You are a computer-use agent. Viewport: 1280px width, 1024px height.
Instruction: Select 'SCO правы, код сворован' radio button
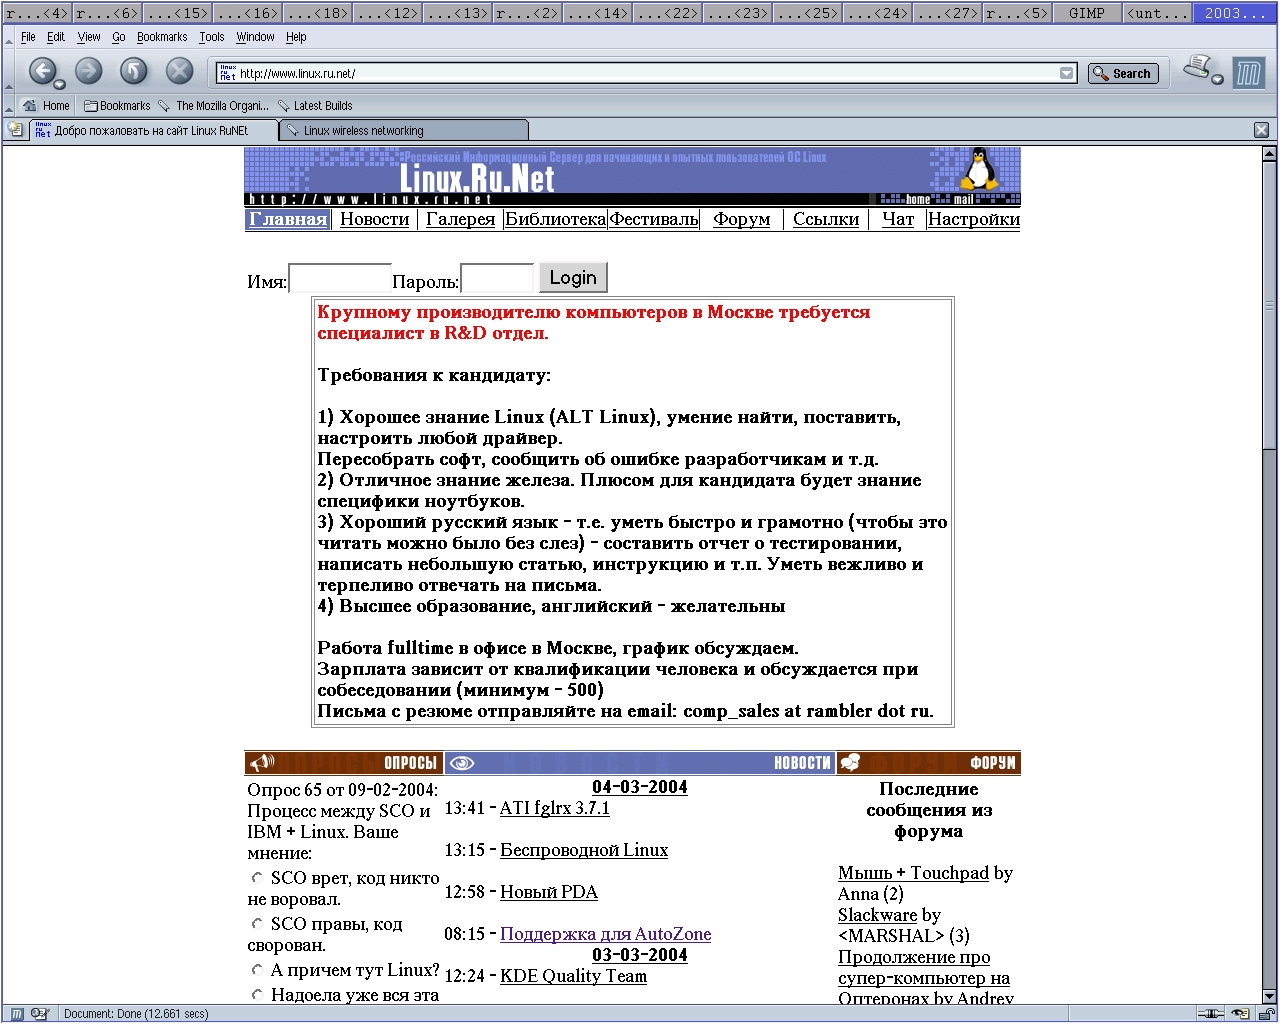[x=257, y=923]
